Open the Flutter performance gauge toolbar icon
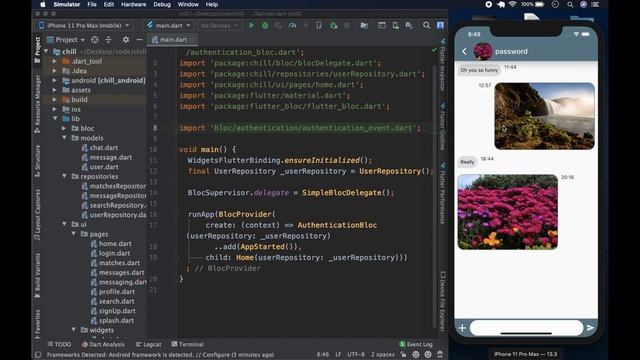640x360 pixels. 292,25
